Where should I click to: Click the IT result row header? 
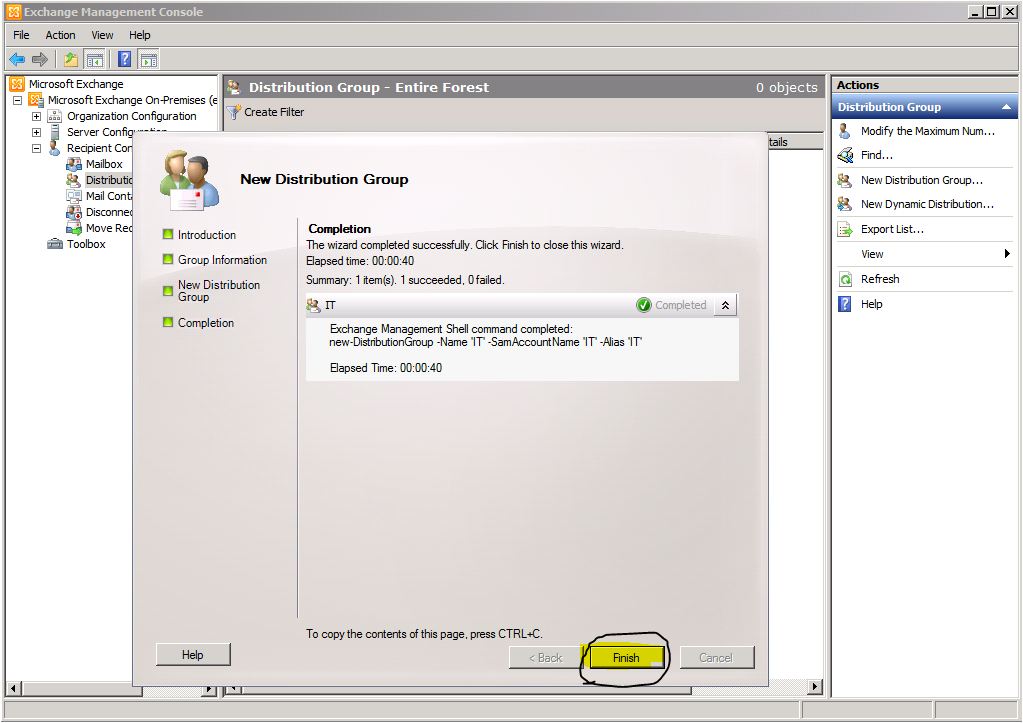(x=522, y=305)
